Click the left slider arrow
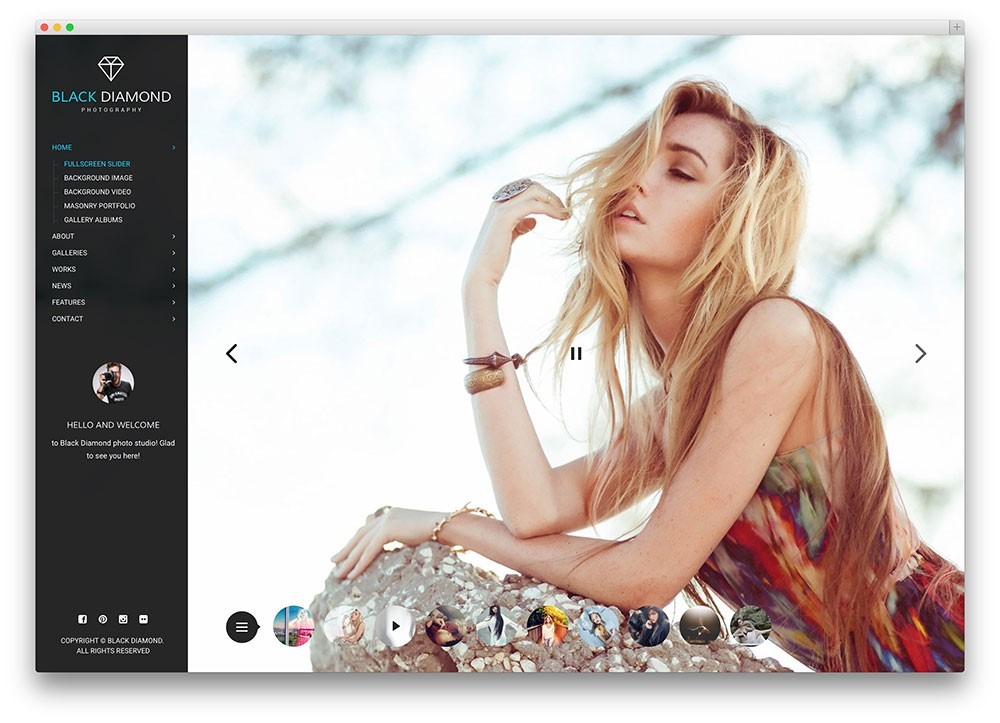Viewport: 1000px width, 723px height. [231, 353]
